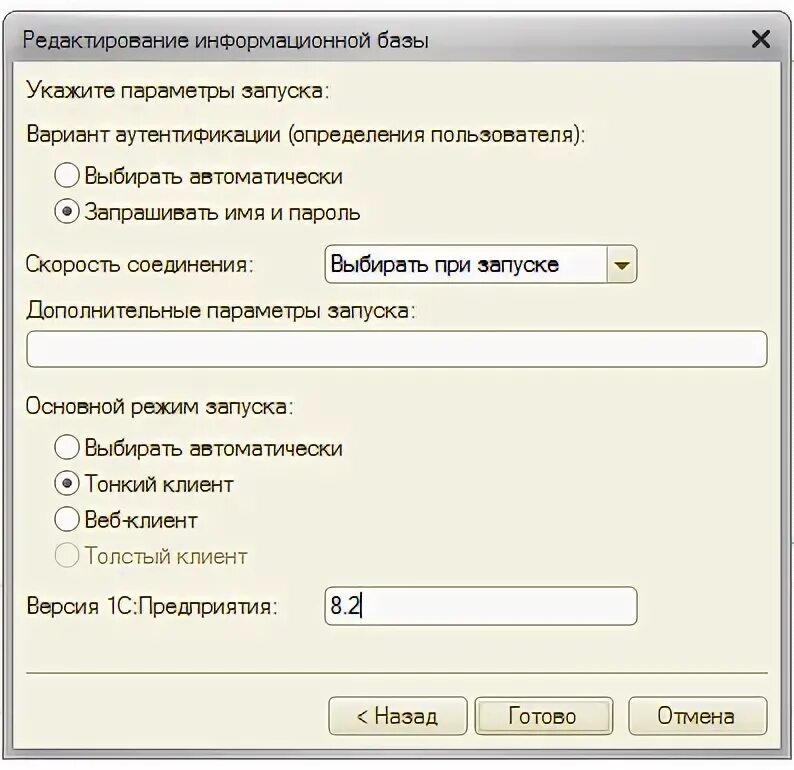Screen dimensions: 794x770
Task: Click the Основной режим запуска label
Action: point(160,407)
